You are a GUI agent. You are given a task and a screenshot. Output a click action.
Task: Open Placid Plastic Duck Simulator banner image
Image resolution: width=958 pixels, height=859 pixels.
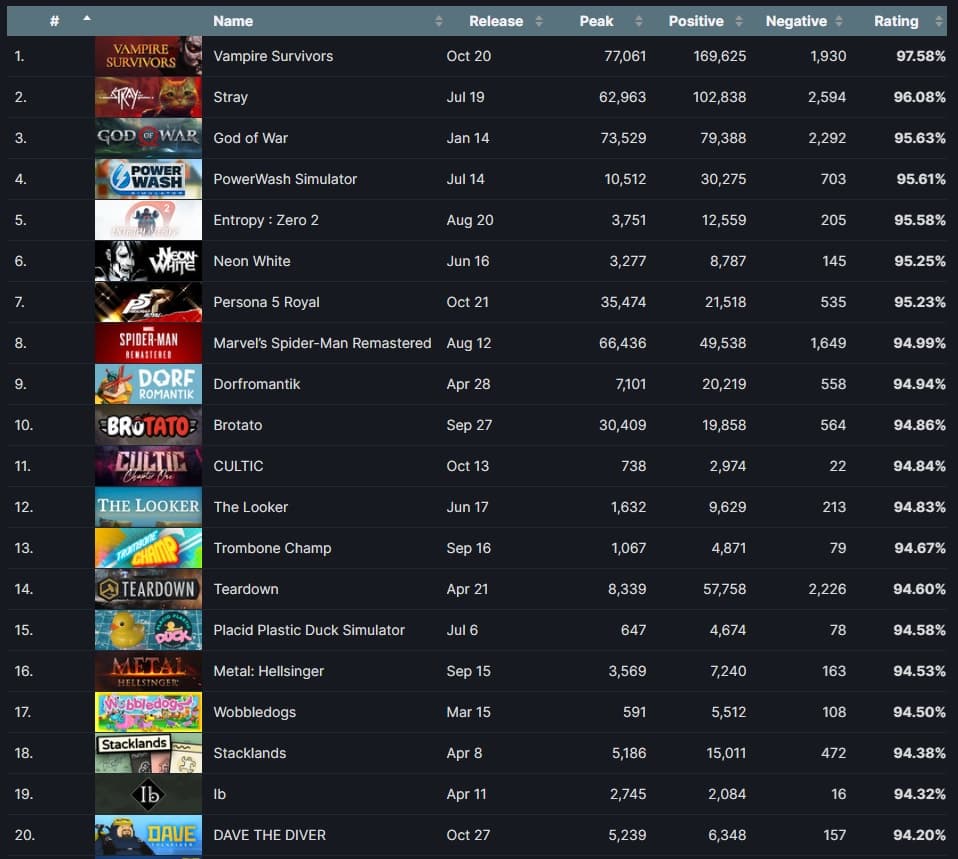pyautogui.click(x=148, y=629)
